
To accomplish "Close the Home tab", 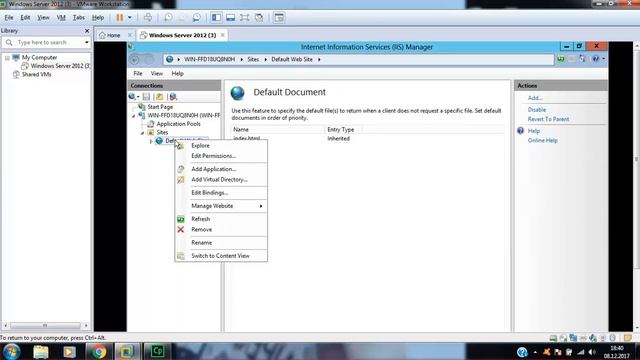I will coord(130,35).
